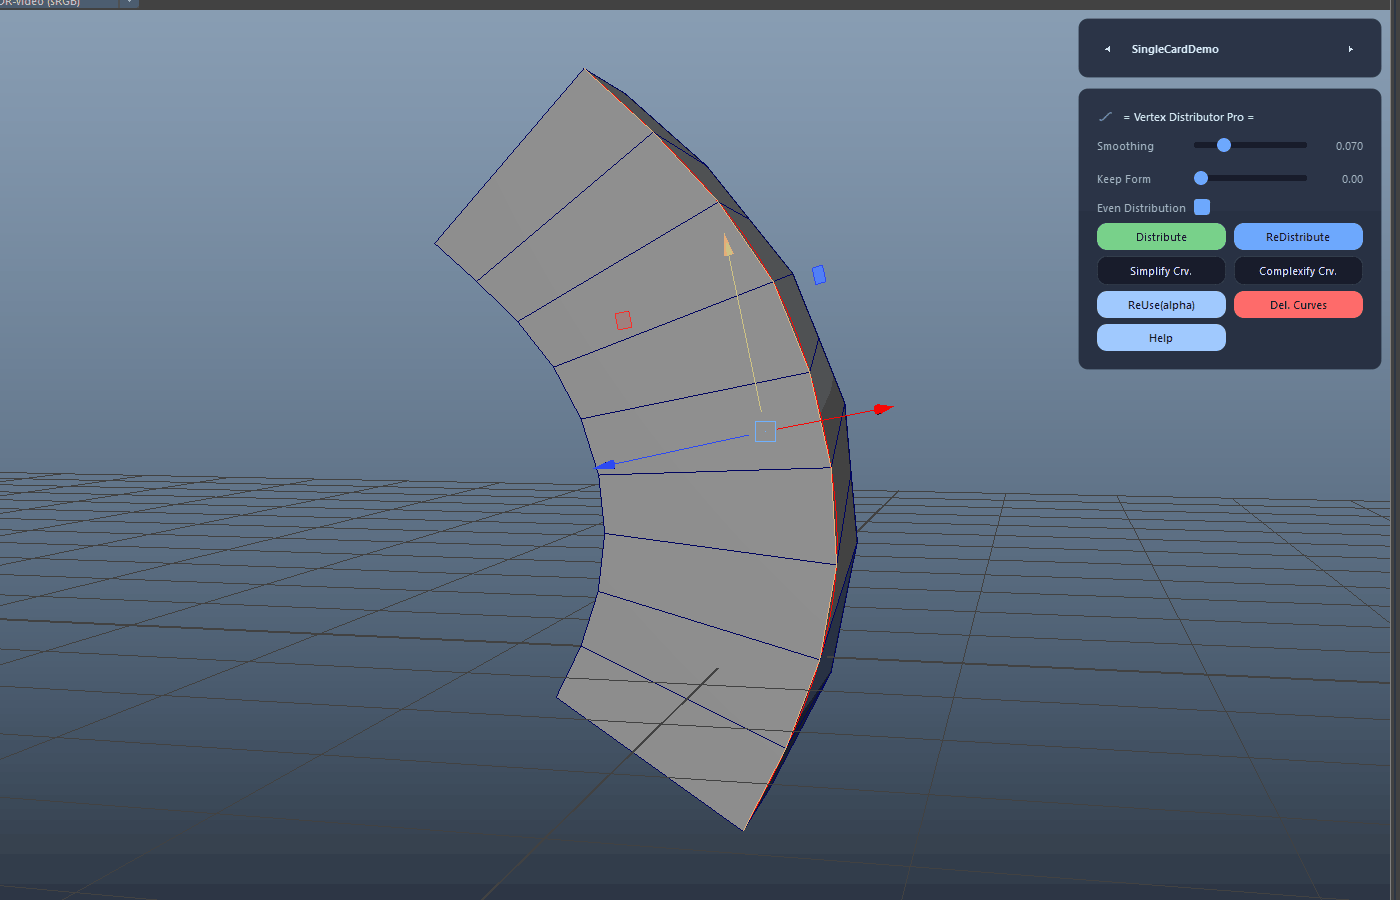The width and height of the screenshot is (1400, 900).
Task: Click the Keep Form value 0.00
Action: [1352, 179]
